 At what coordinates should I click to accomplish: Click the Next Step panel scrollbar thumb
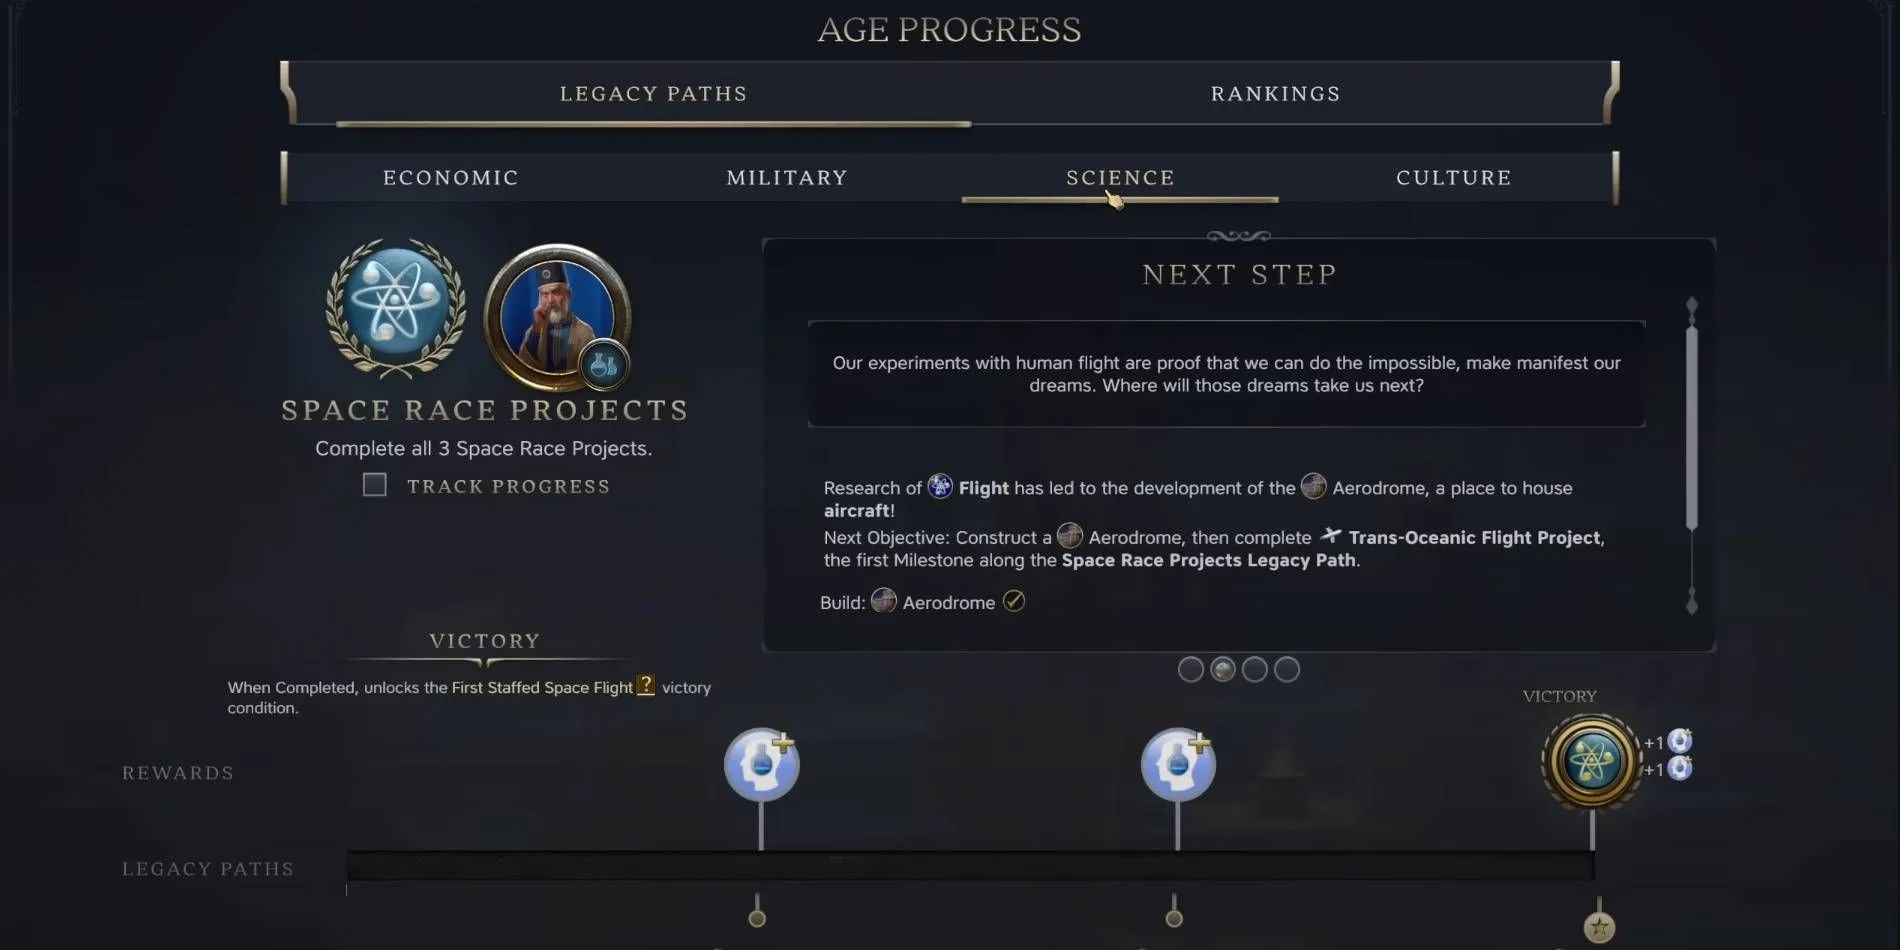click(1692, 427)
